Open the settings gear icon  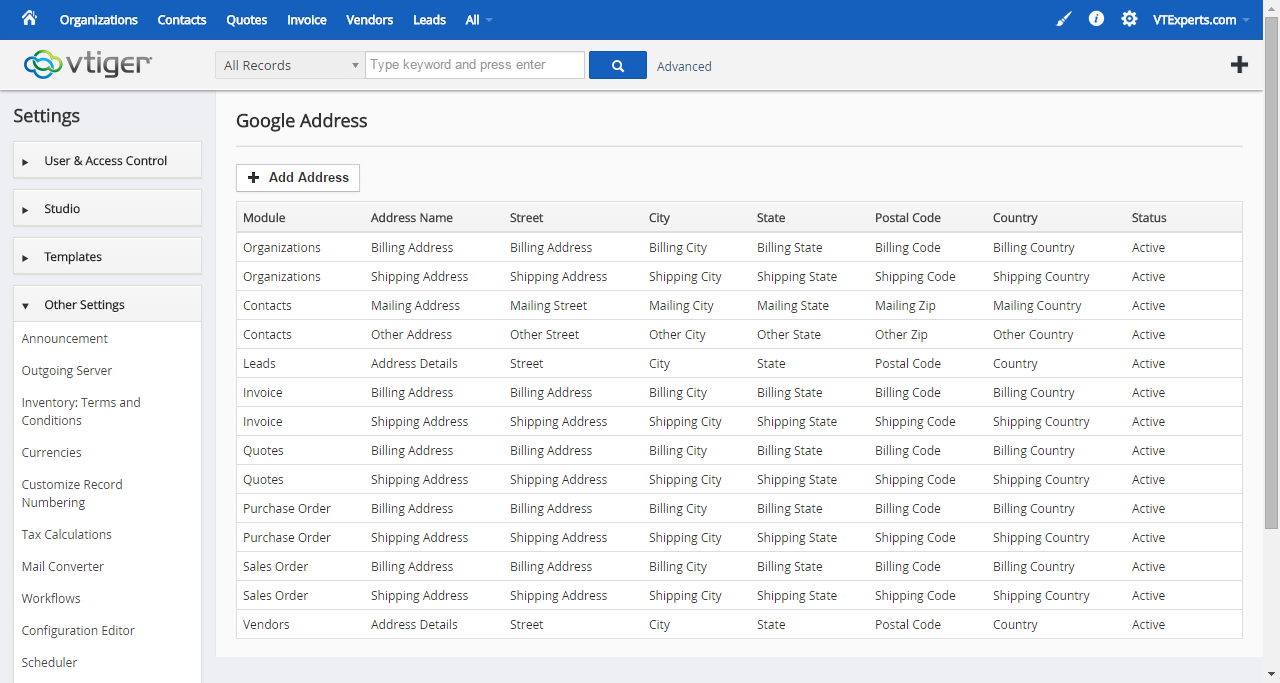tap(1129, 18)
